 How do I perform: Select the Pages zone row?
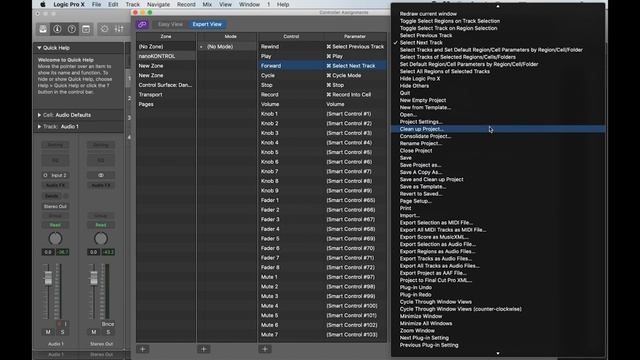pyautogui.click(x=166, y=104)
